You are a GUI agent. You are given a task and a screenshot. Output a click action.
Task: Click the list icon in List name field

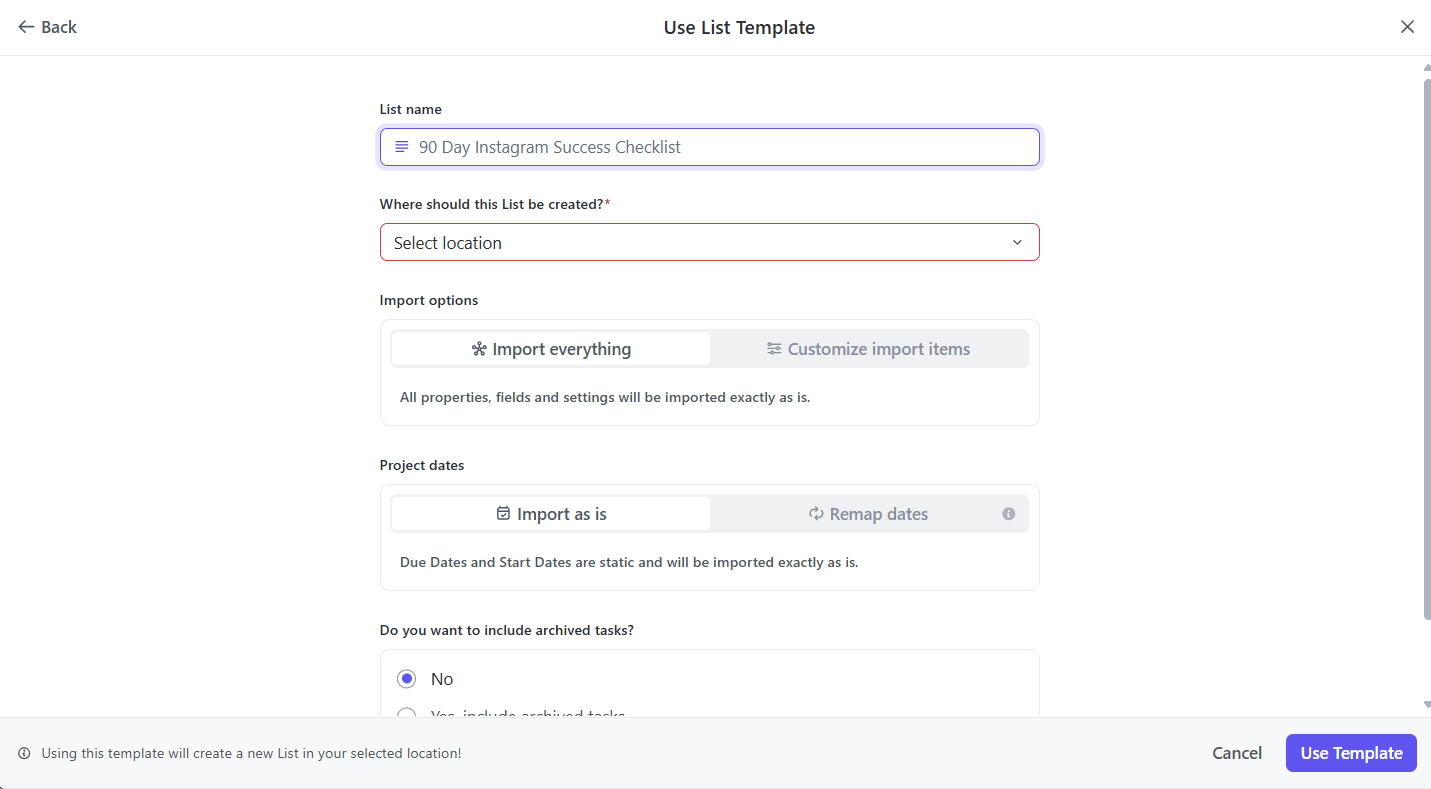pyautogui.click(x=401, y=147)
